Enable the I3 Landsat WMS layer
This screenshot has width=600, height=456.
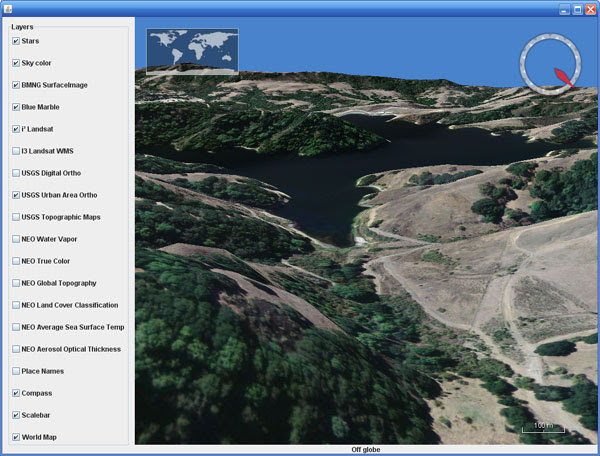tap(16, 151)
